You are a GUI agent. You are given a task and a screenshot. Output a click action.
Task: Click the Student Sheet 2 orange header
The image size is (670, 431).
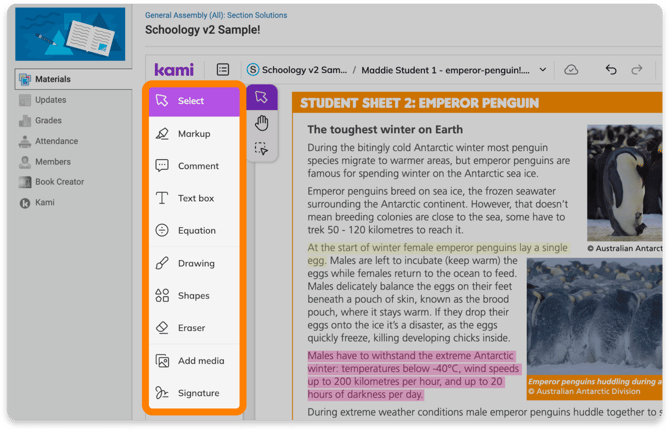(x=477, y=103)
